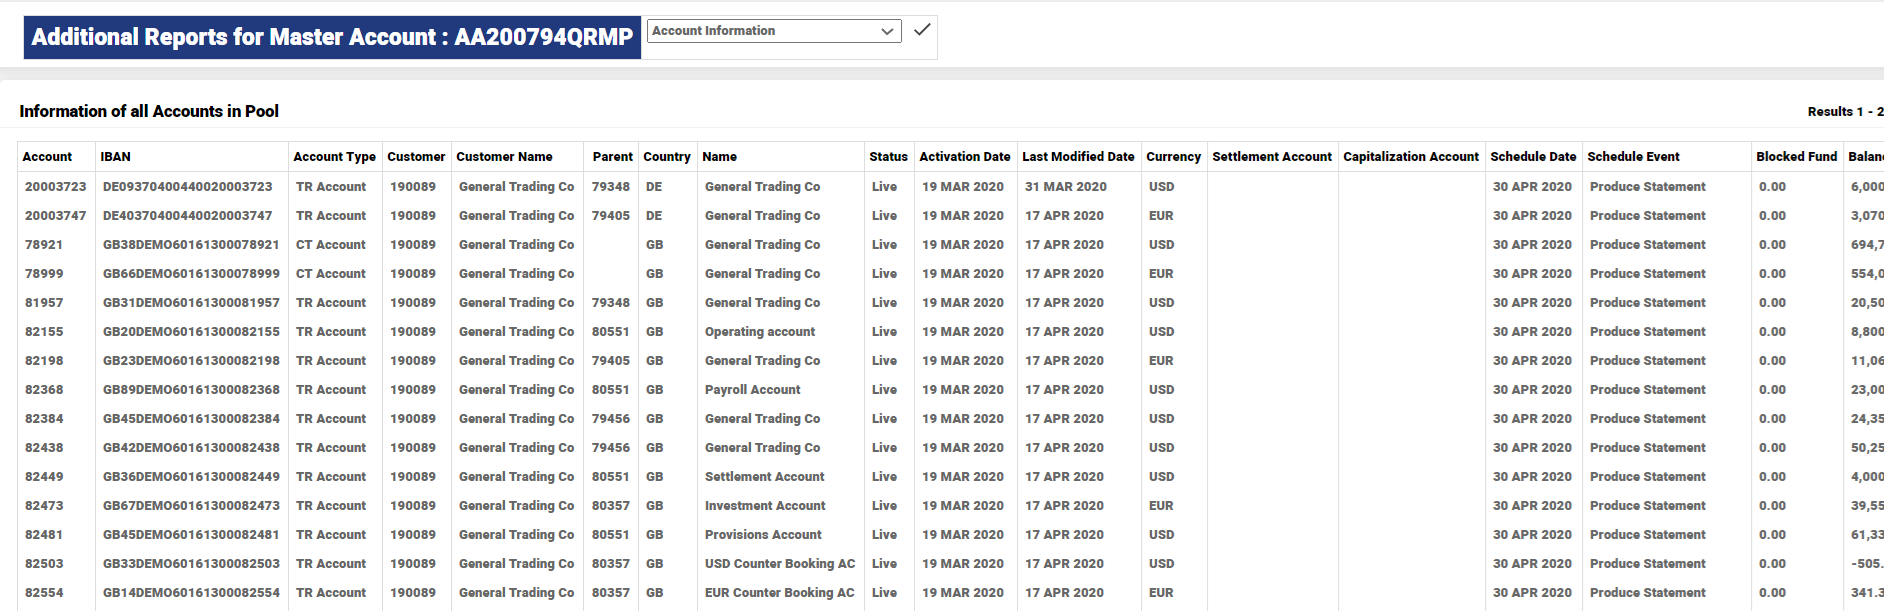1884x611 pixels.
Task: Click the Blocked Fund column header
Action: [x=1796, y=157]
